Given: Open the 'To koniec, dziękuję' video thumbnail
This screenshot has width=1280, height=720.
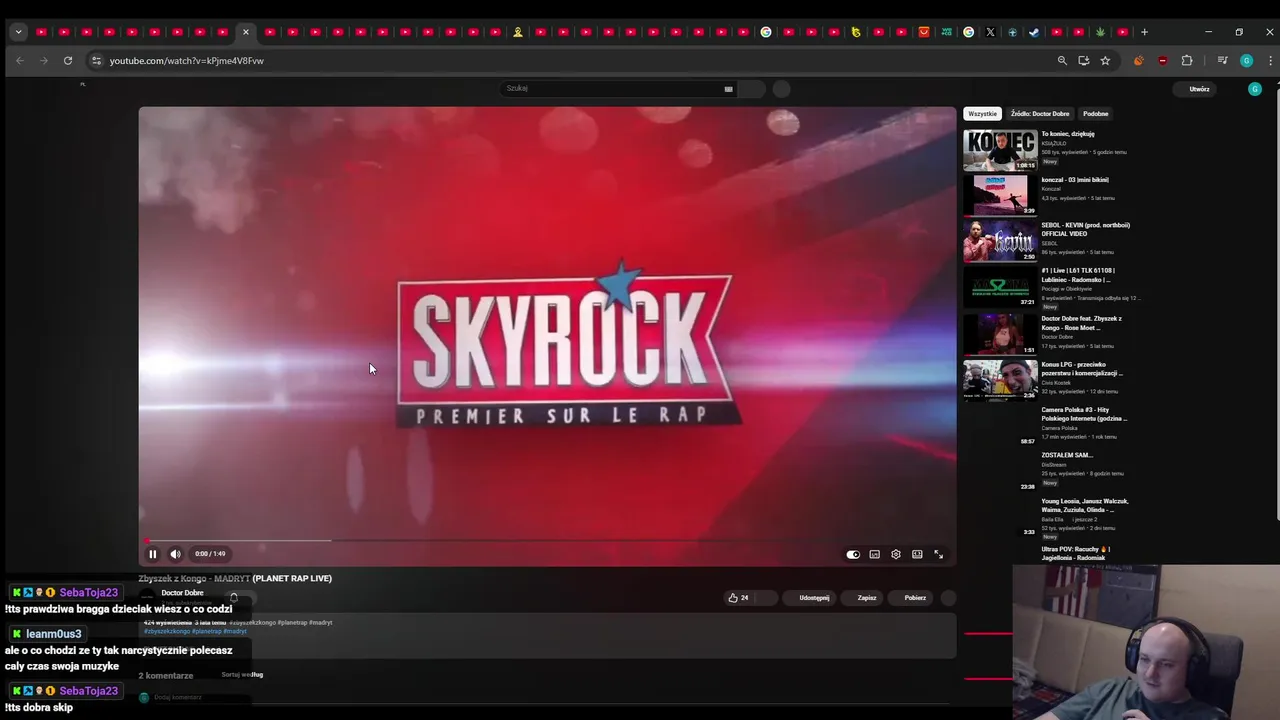Looking at the screenshot, I should pyautogui.click(x=1000, y=150).
